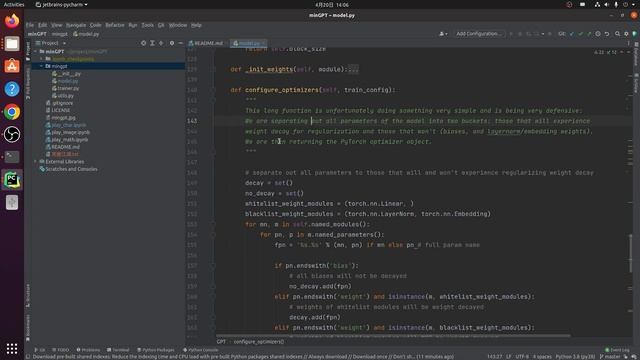Open trainer.py in project tree

pos(65,88)
